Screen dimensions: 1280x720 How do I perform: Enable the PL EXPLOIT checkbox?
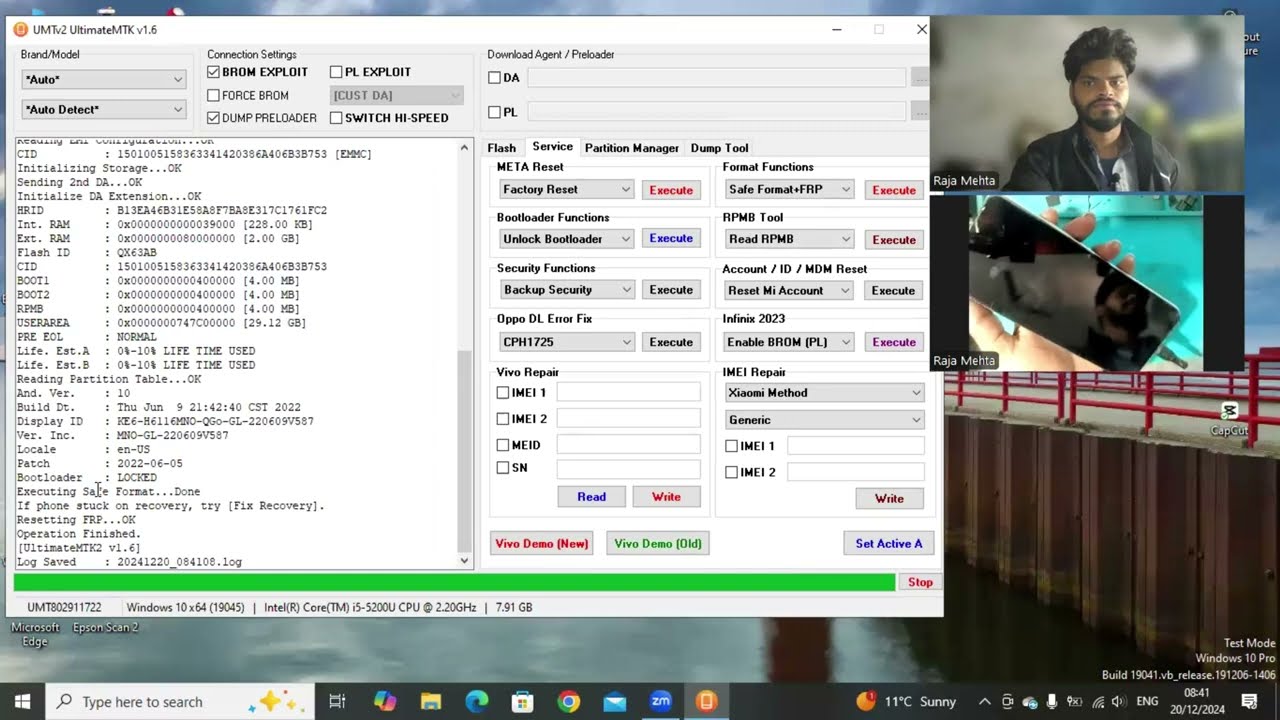[336, 72]
